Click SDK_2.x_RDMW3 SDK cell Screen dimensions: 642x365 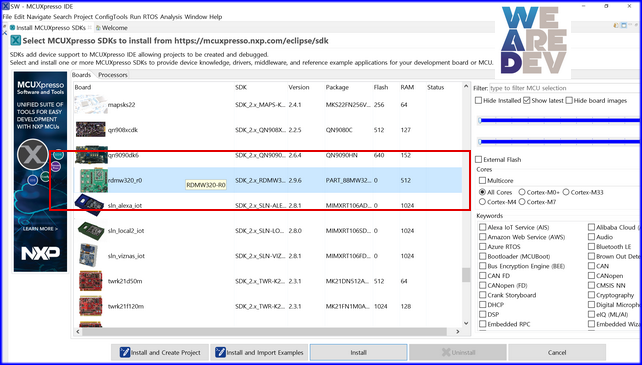(x=260, y=180)
